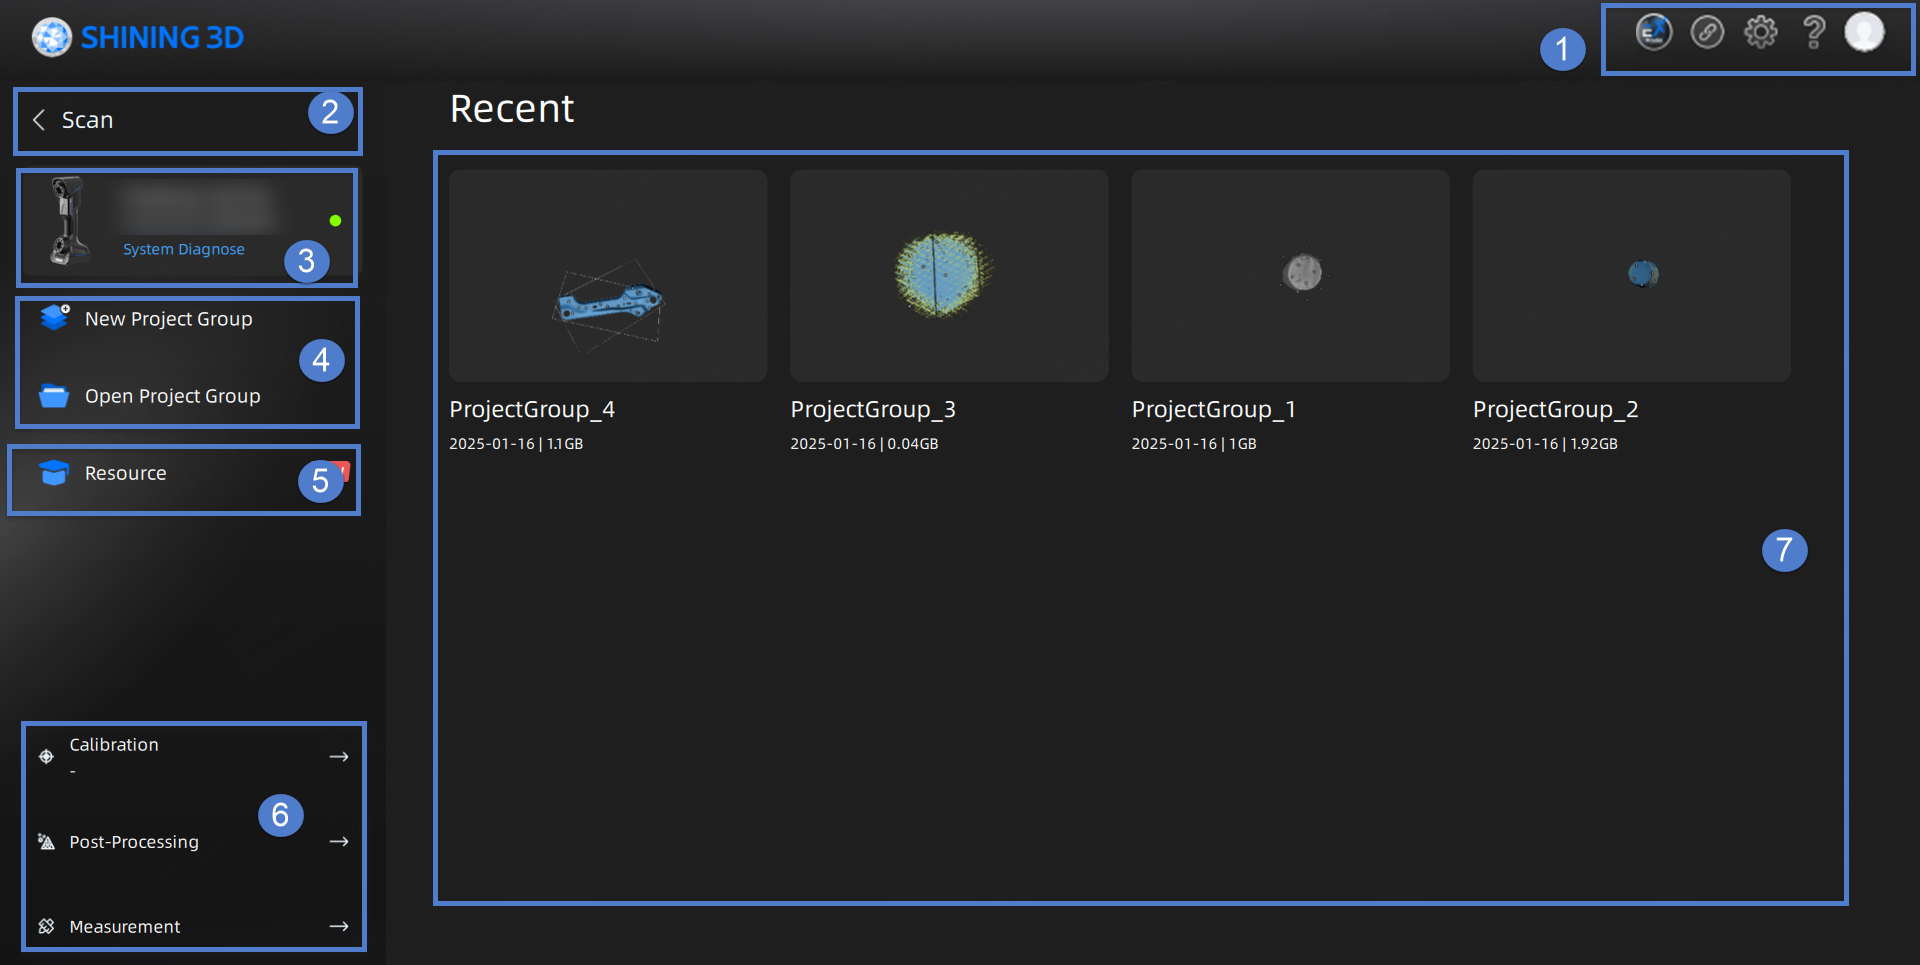Open ProjectGroup_4 thumbnail
The image size is (1920, 965).
608,276
